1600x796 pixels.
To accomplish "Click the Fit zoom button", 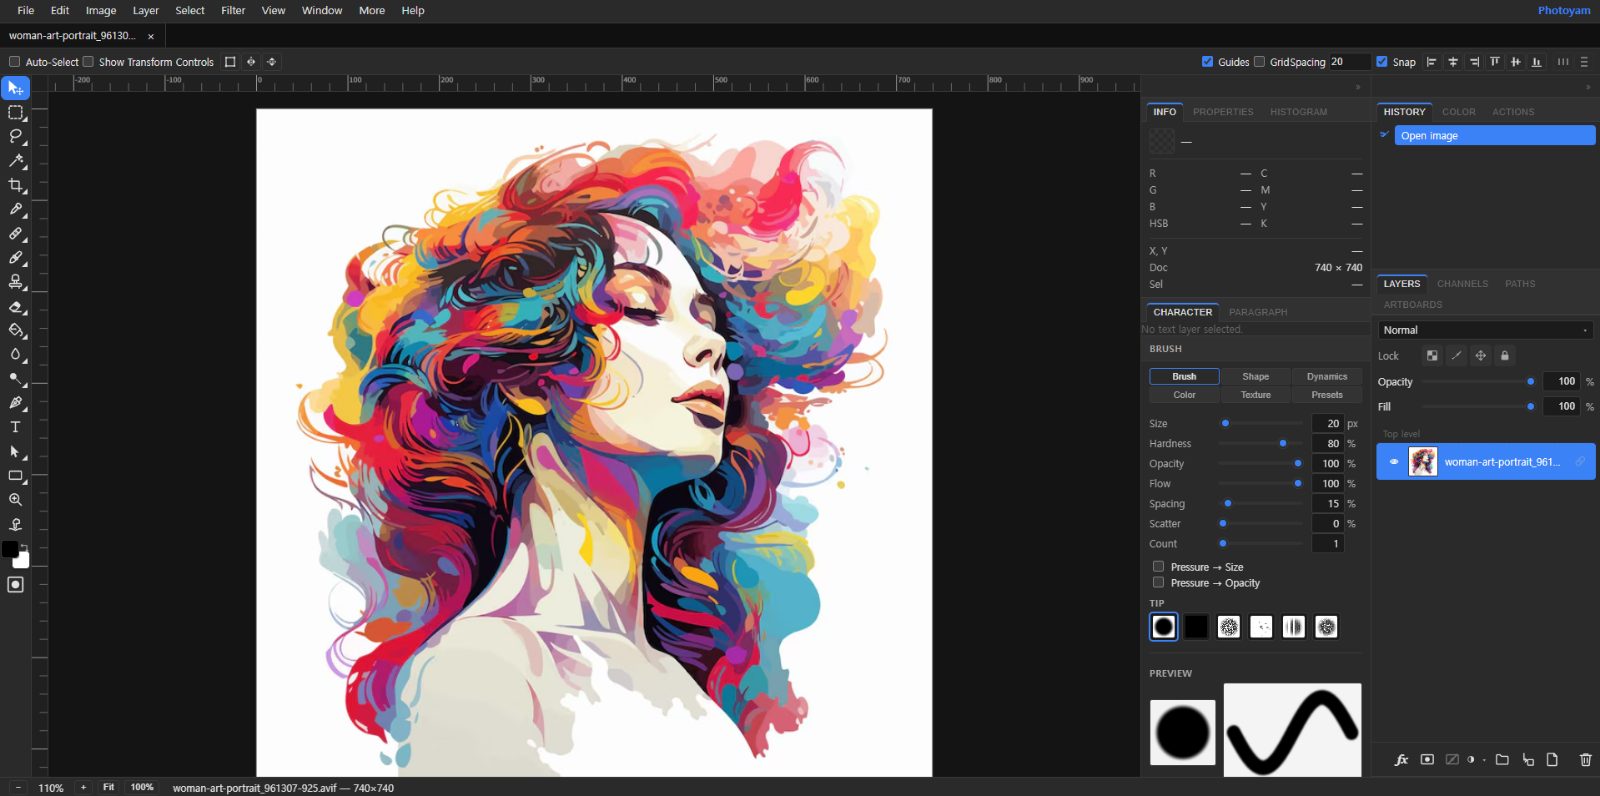I will (x=108, y=787).
